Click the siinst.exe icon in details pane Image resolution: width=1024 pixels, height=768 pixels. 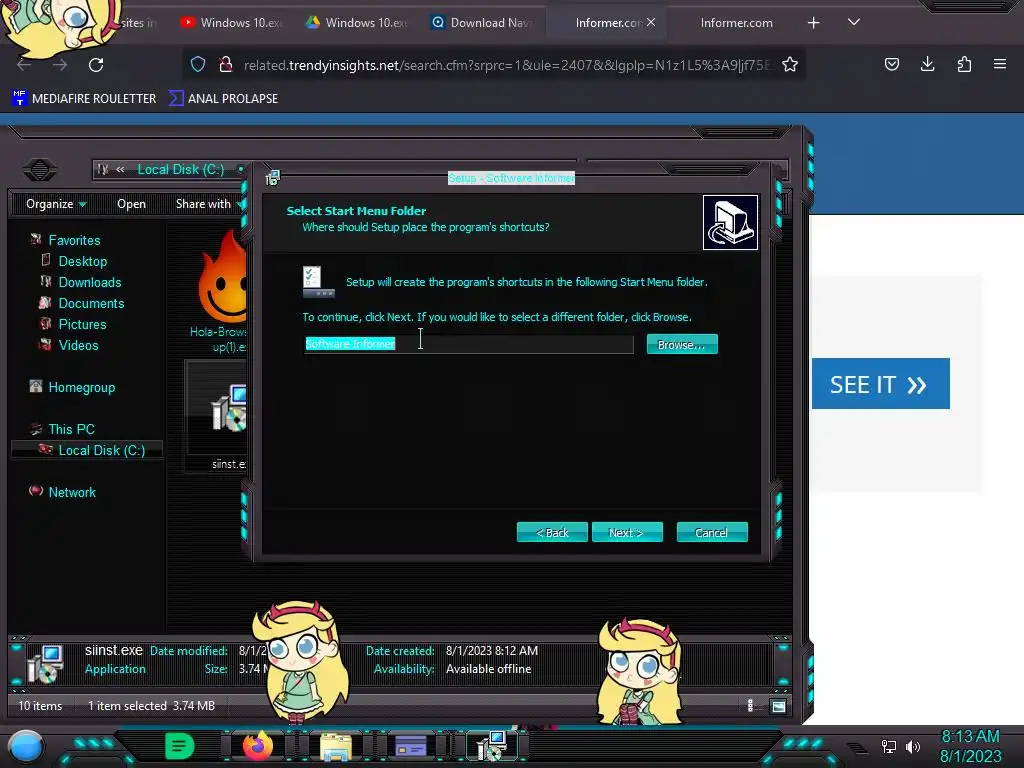pos(44,663)
